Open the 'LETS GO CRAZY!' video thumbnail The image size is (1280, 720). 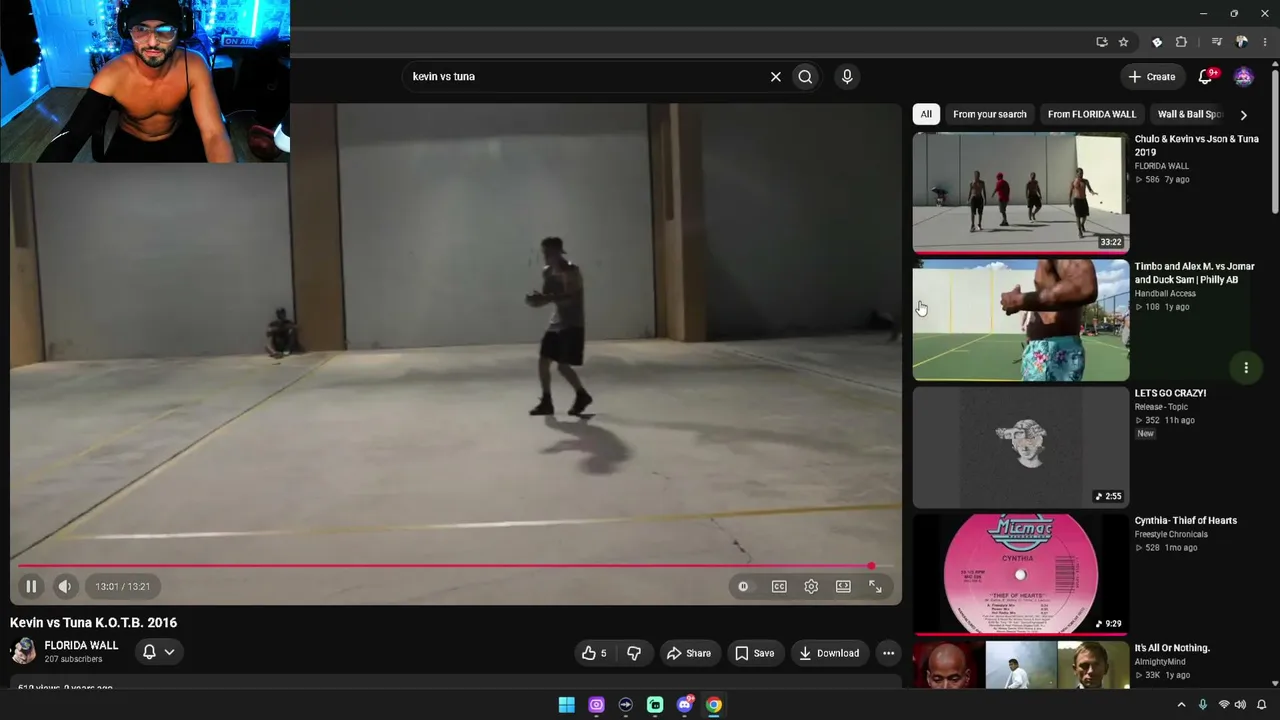pyautogui.click(x=1020, y=447)
